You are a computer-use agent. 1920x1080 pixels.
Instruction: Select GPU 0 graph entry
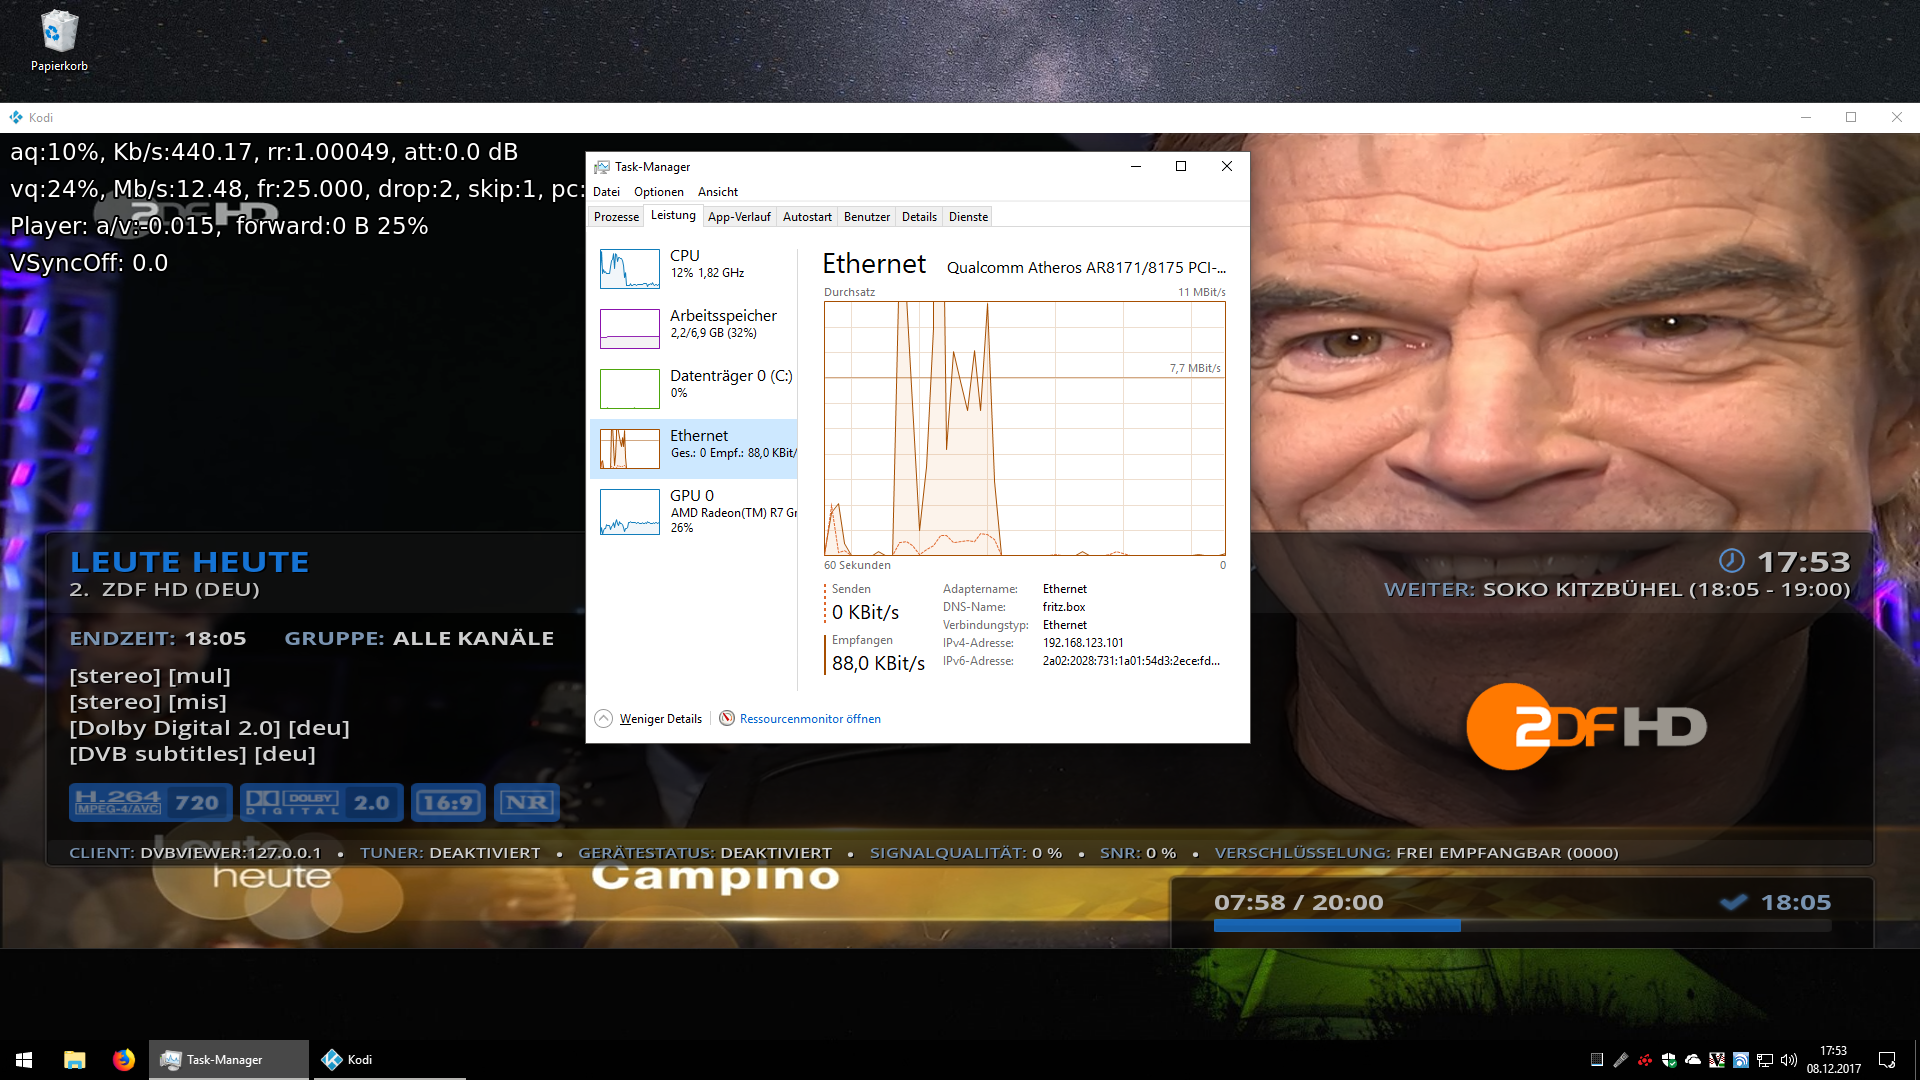click(x=694, y=511)
